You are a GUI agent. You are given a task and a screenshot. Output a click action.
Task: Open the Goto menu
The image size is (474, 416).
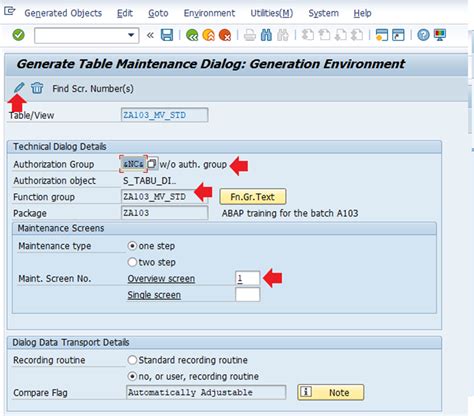pyautogui.click(x=158, y=13)
